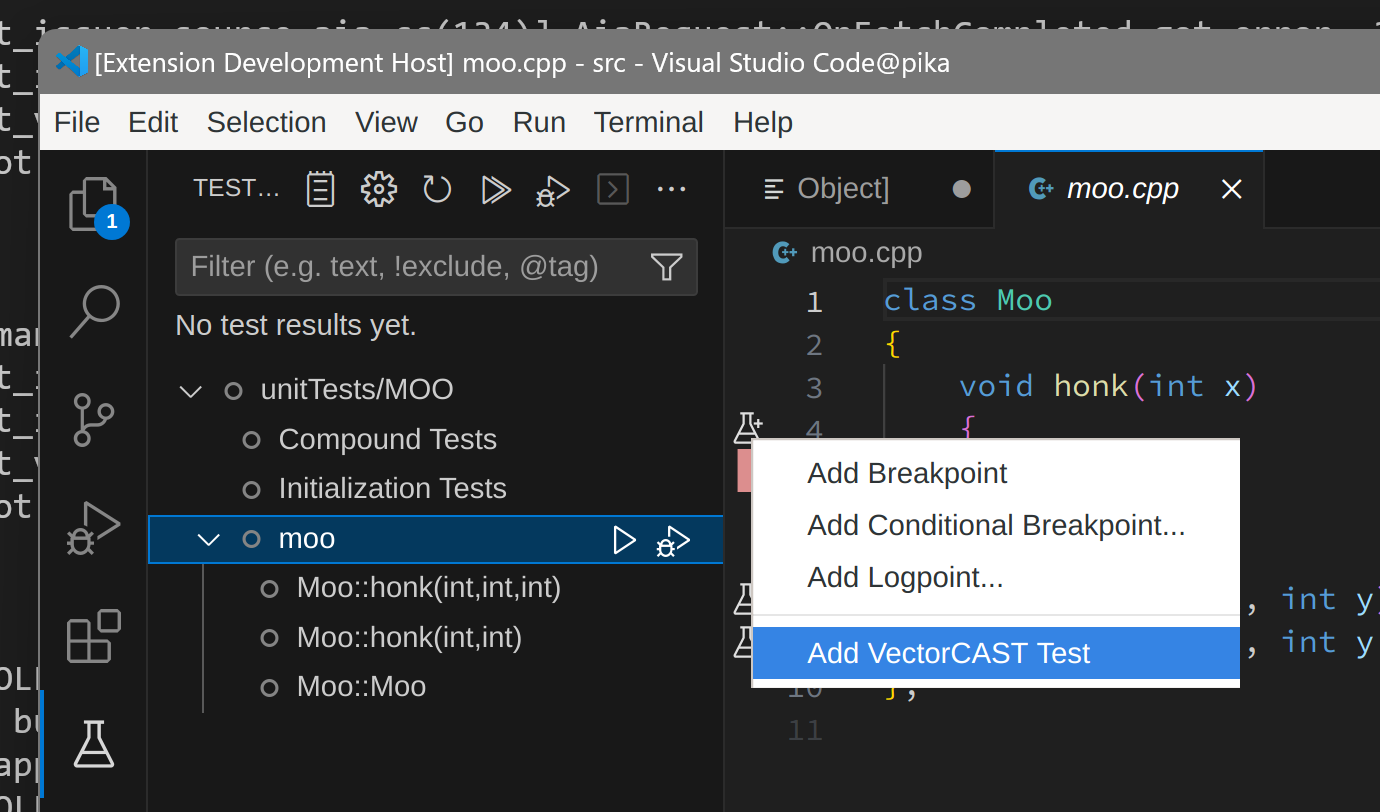Select Add Conditional Breakpoint
The height and width of the screenshot is (812, 1380).
(996, 524)
